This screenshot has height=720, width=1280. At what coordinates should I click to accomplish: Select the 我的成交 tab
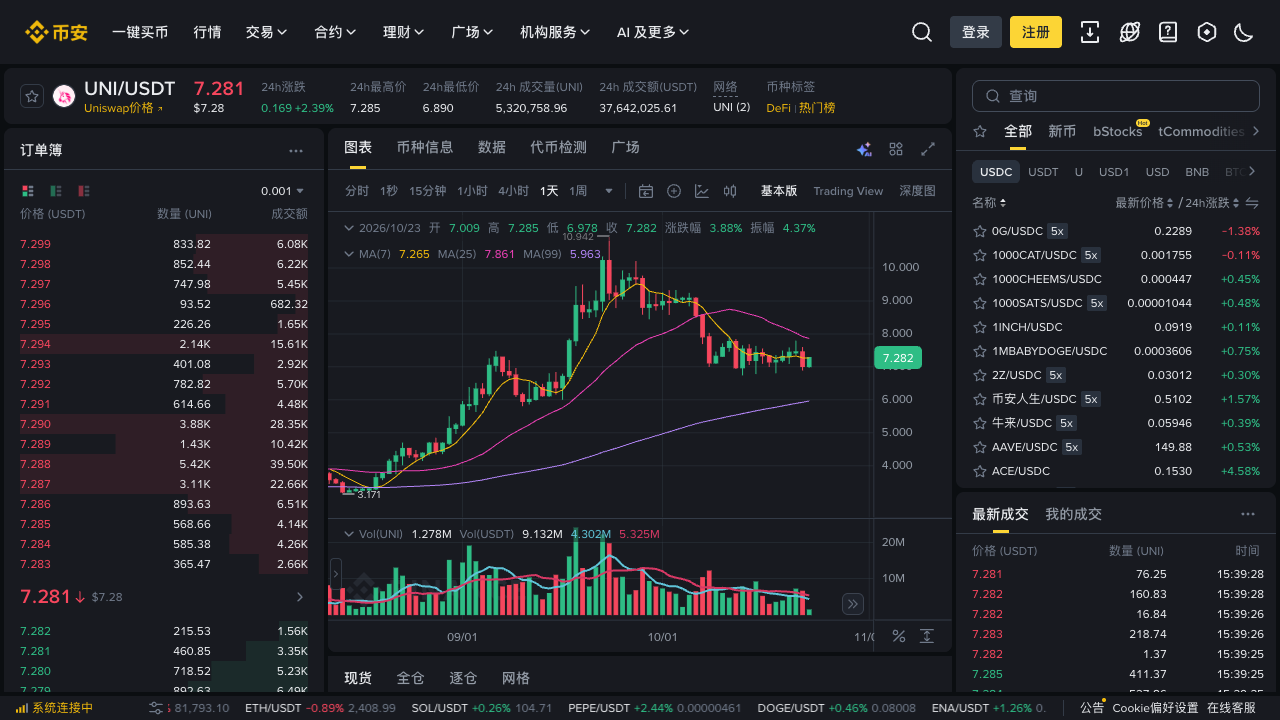tap(1074, 514)
